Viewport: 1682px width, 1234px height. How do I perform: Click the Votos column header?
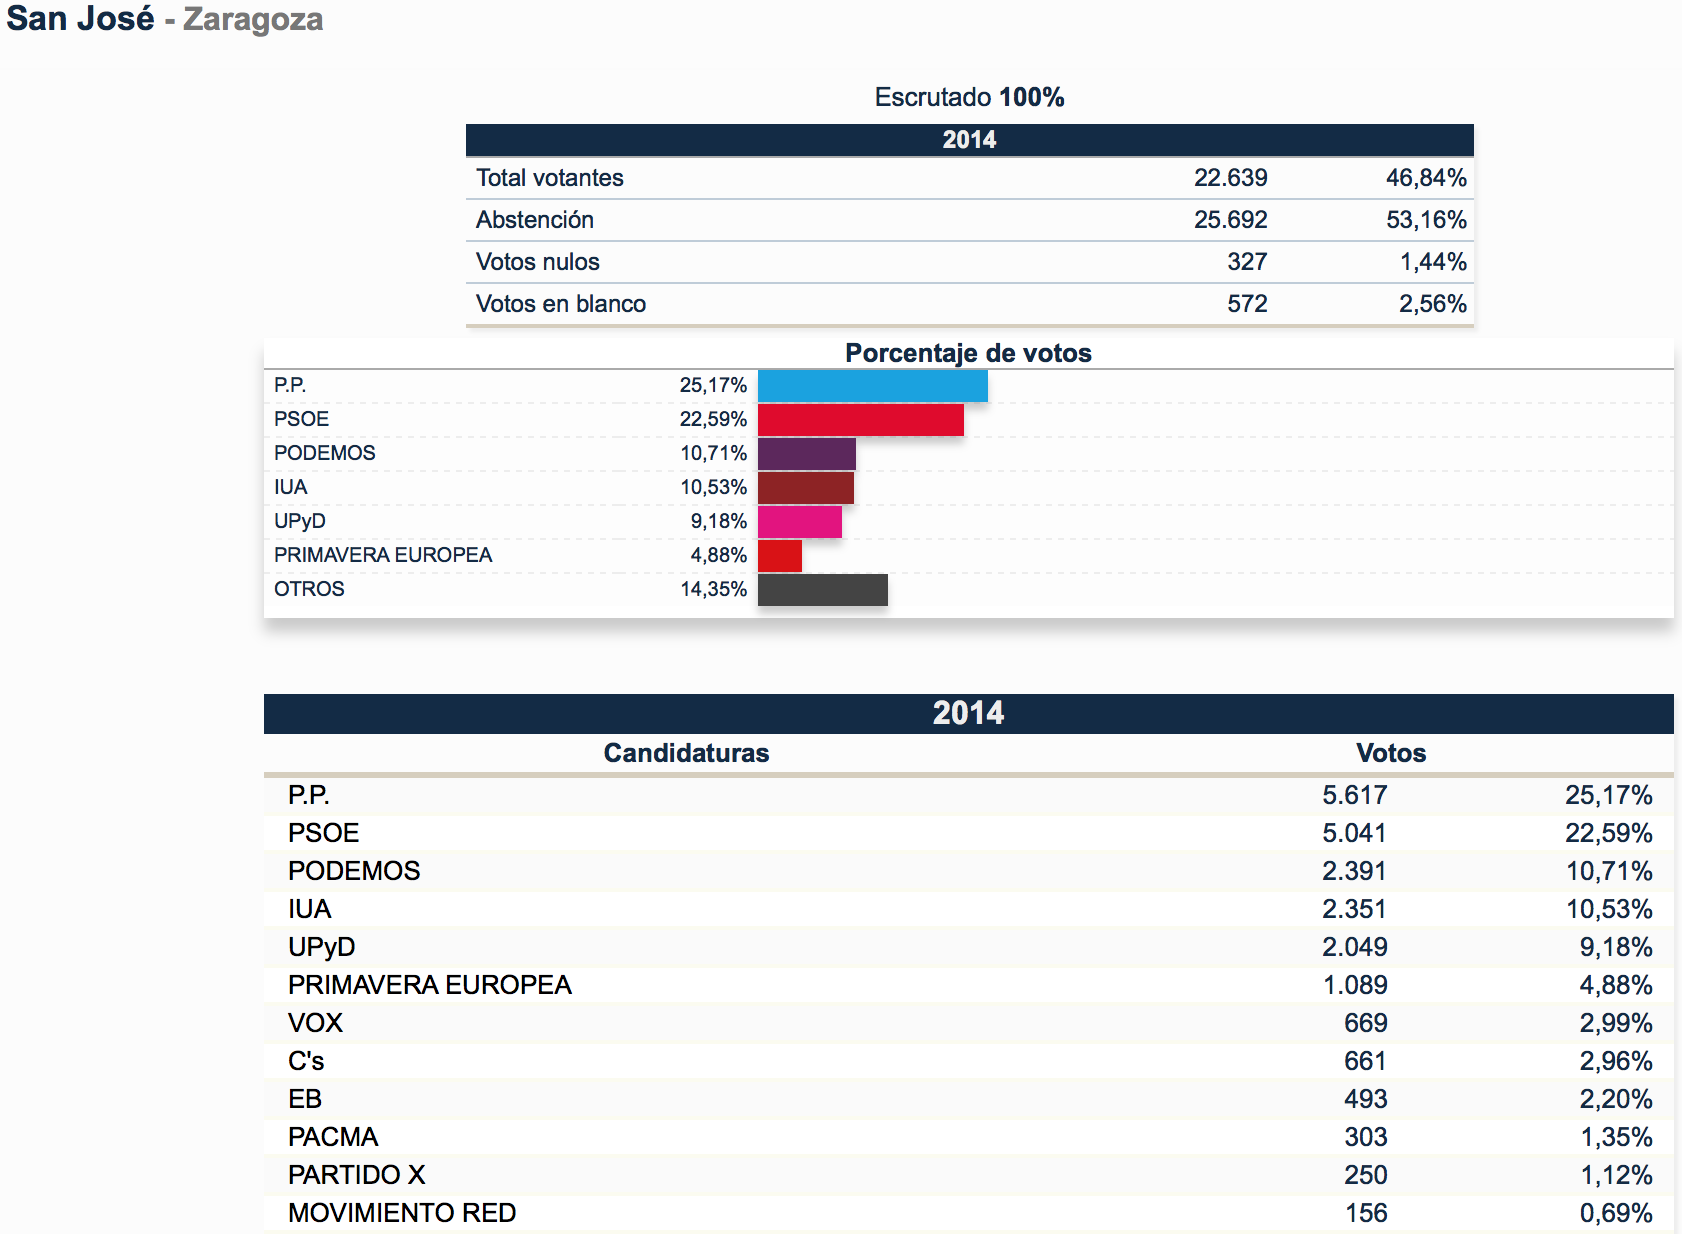point(1390,753)
